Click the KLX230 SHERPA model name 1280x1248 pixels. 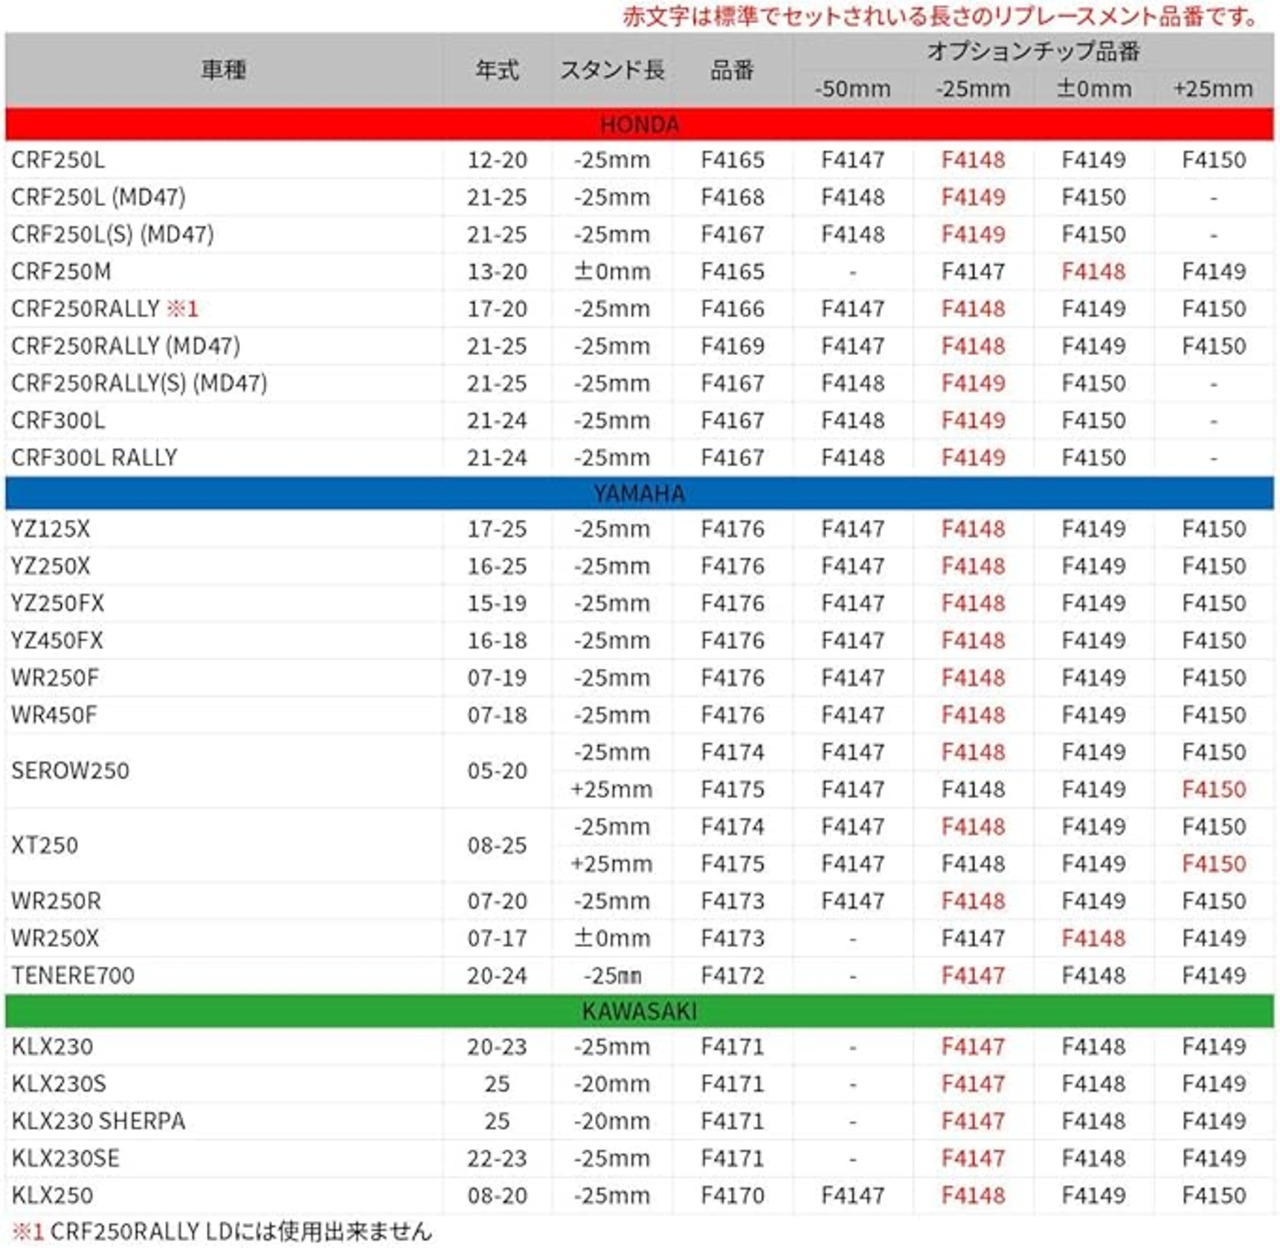[98, 1121]
